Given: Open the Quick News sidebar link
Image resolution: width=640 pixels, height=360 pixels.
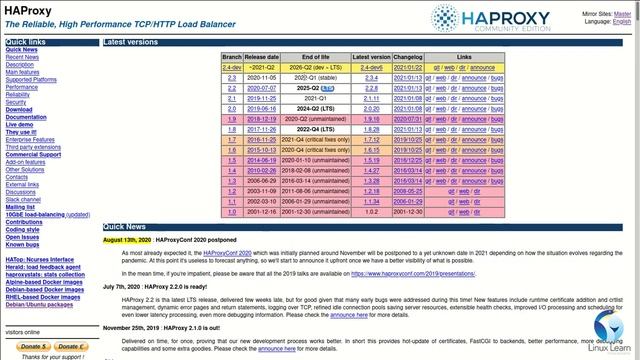Looking at the screenshot, I should tap(22, 50).
